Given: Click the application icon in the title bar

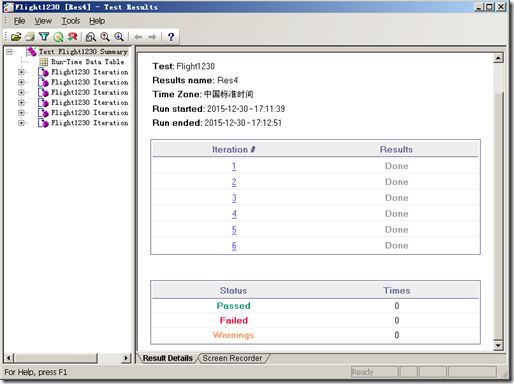Looking at the screenshot, I should [8, 7].
